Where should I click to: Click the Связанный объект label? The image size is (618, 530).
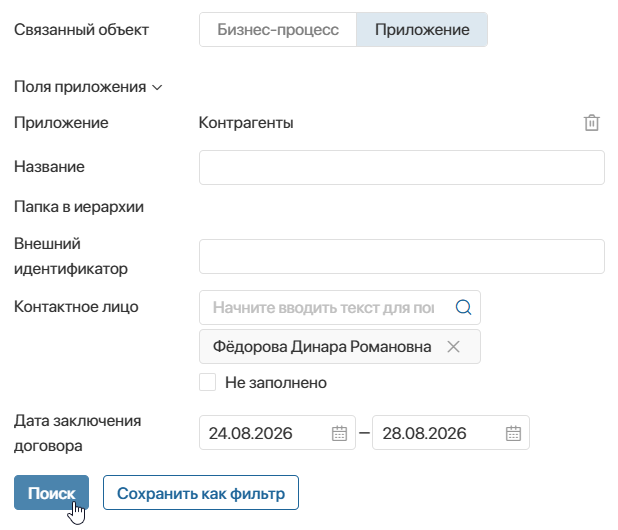[81, 30]
